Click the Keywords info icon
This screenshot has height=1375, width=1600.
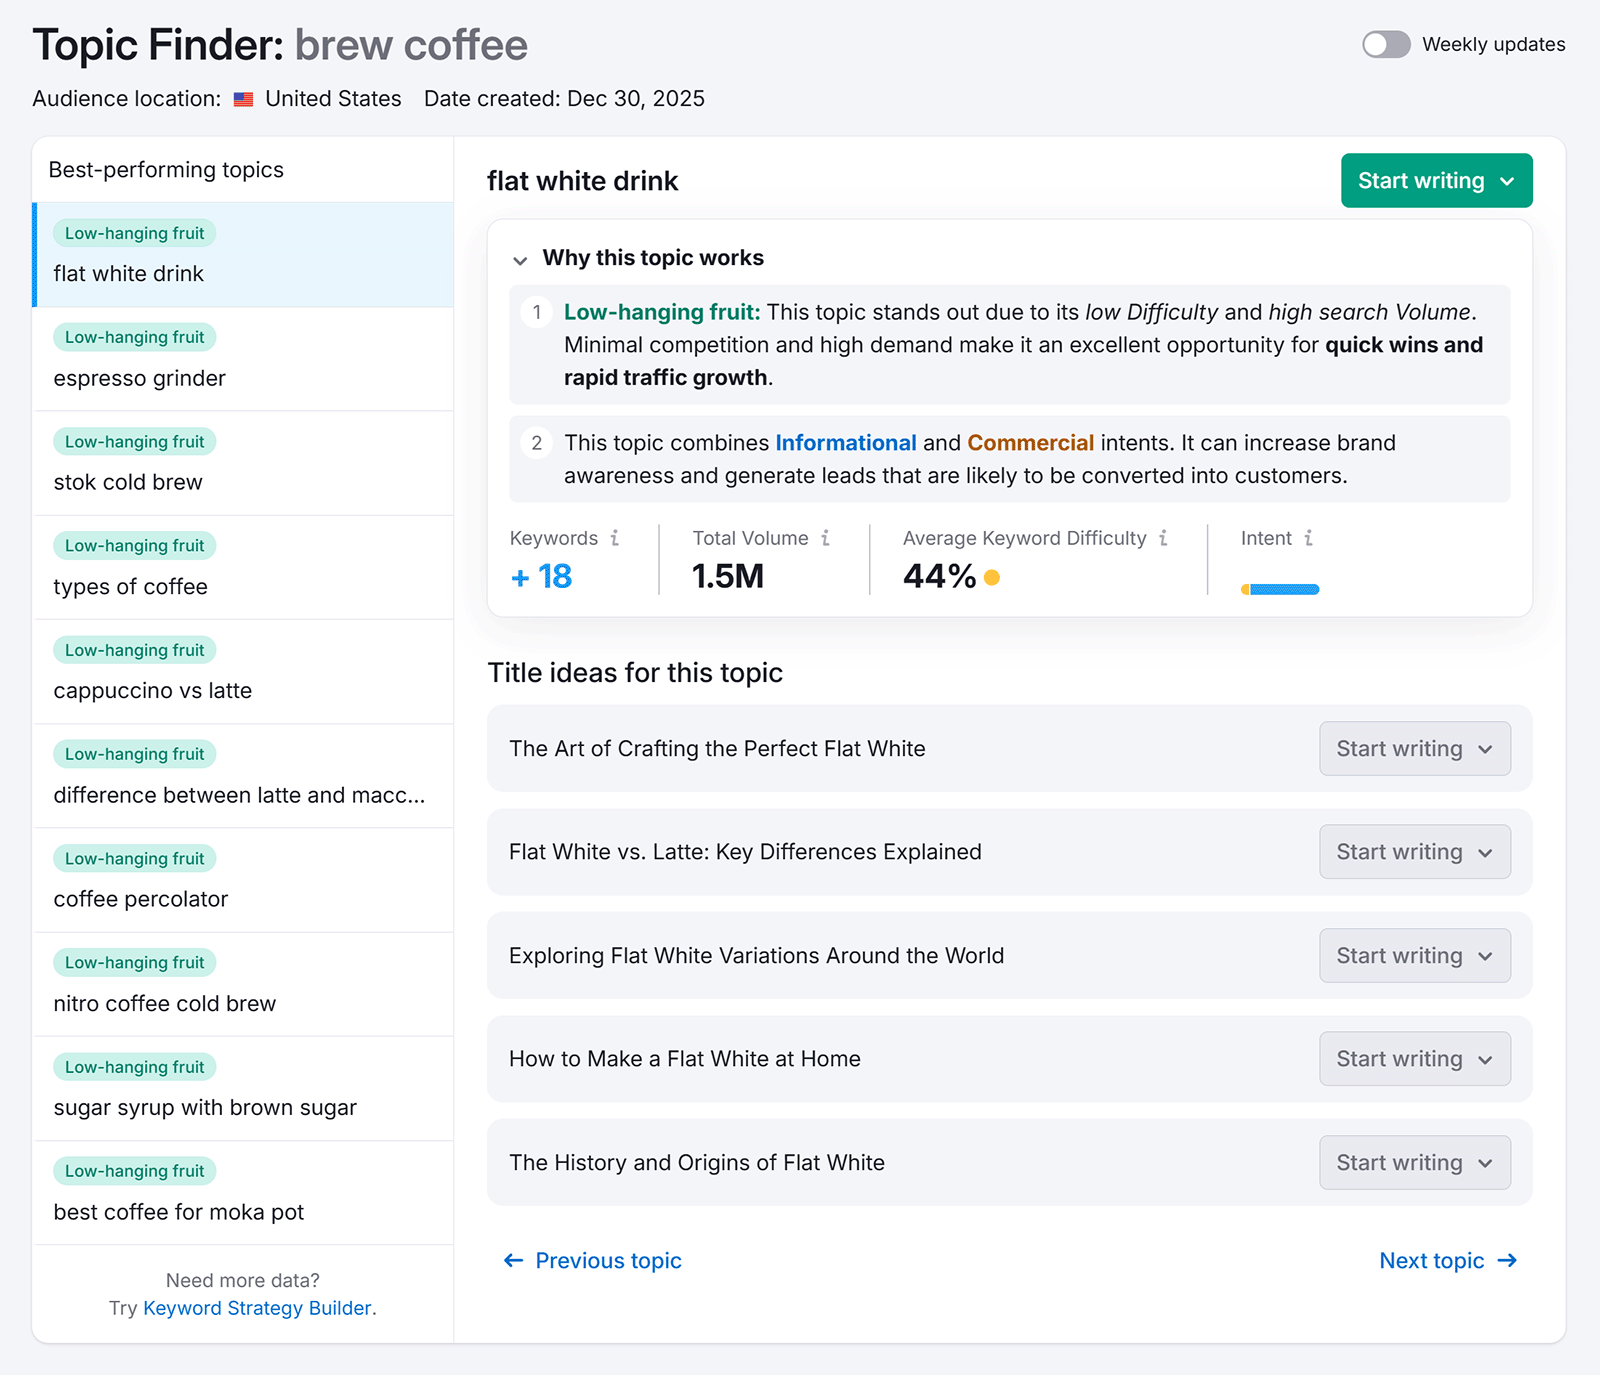tap(617, 538)
